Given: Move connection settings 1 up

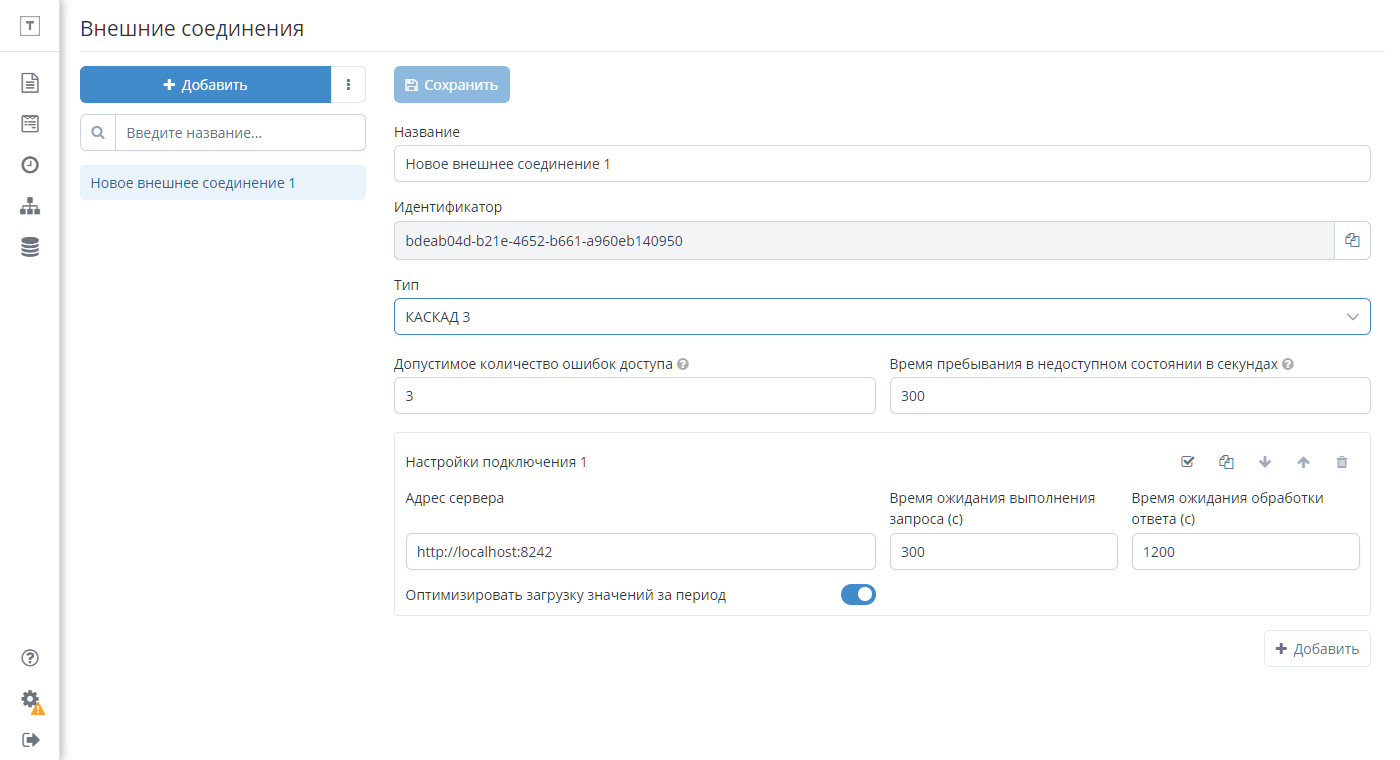Looking at the screenshot, I should coord(1303,462).
